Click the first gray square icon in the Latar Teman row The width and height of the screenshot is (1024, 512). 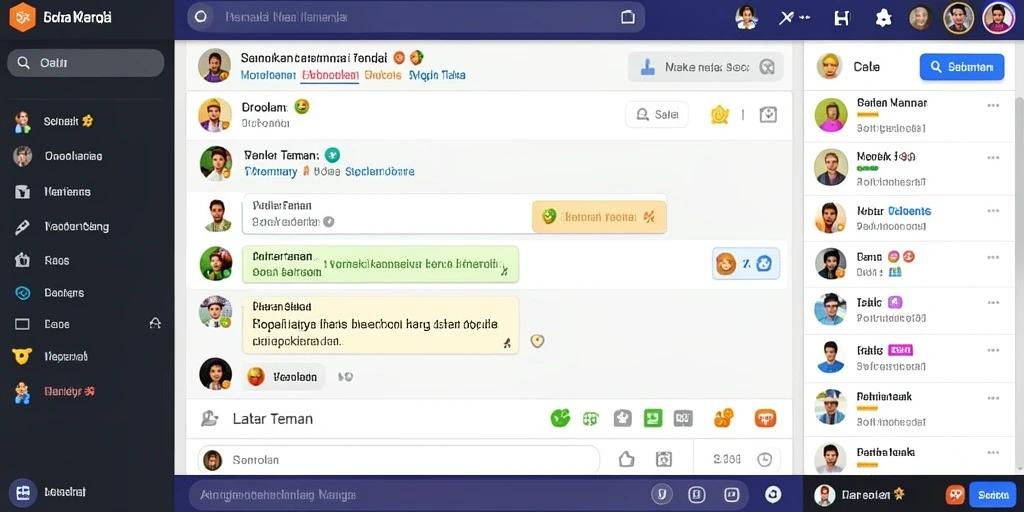(623, 418)
